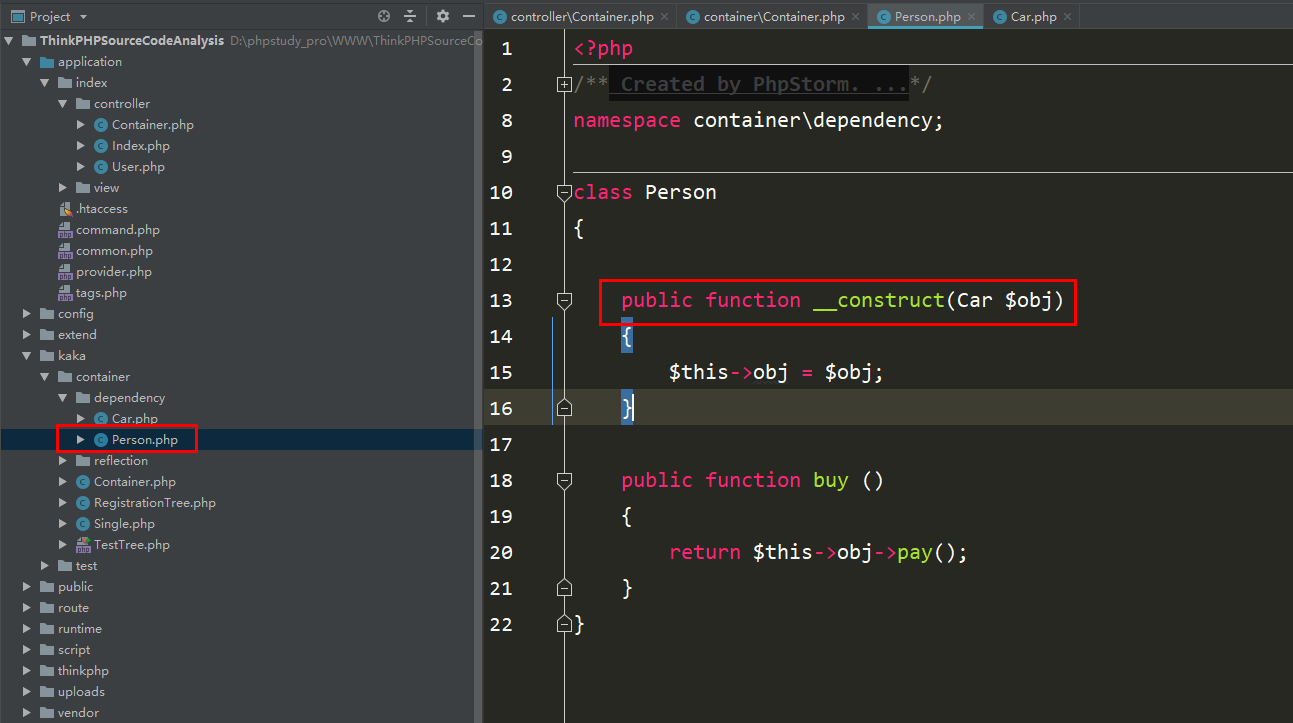Collapse the dependency folder
Image resolution: width=1293 pixels, height=723 pixels.
(x=63, y=398)
